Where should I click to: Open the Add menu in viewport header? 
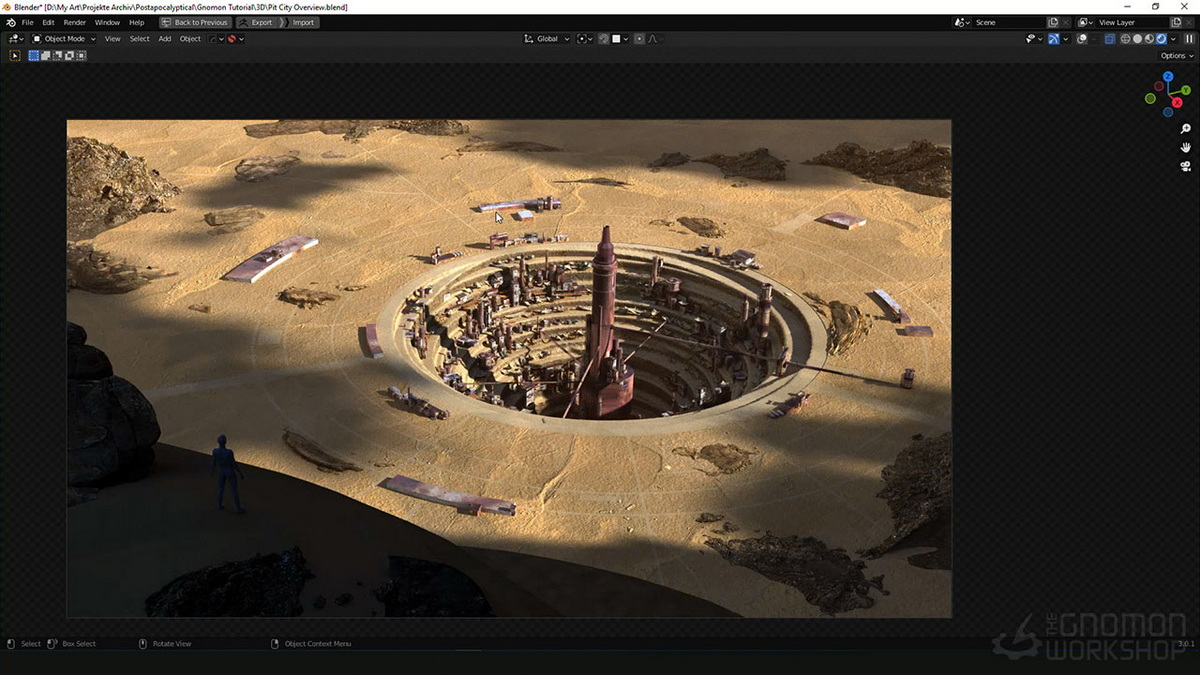[165, 39]
